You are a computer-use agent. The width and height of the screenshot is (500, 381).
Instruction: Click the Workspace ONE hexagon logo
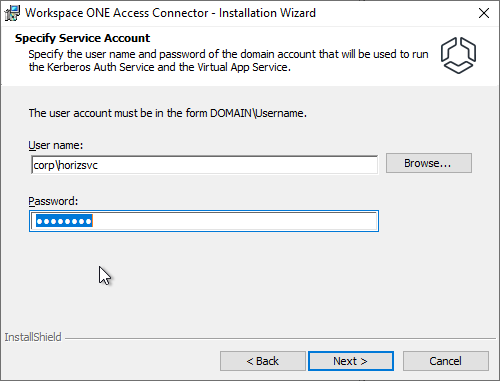click(458, 55)
